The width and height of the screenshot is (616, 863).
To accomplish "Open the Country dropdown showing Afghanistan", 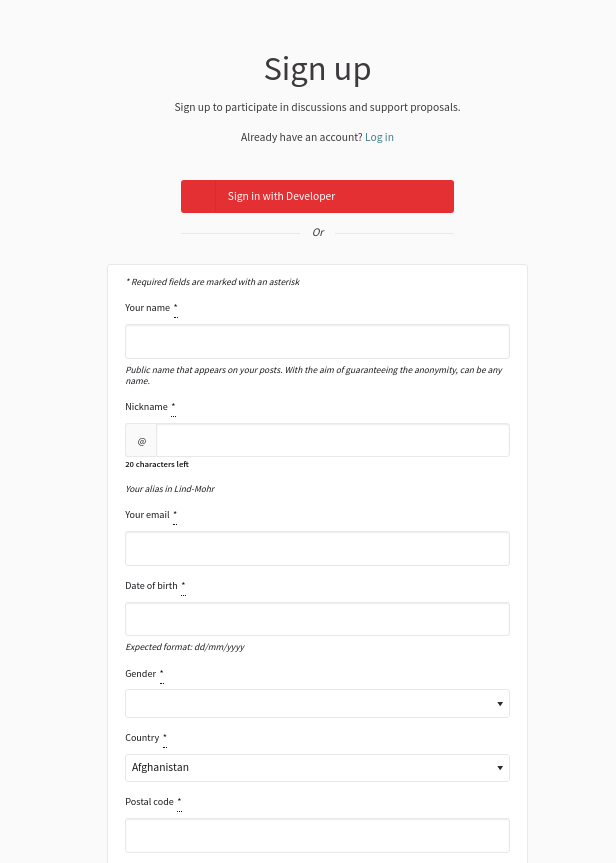I will [317, 767].
